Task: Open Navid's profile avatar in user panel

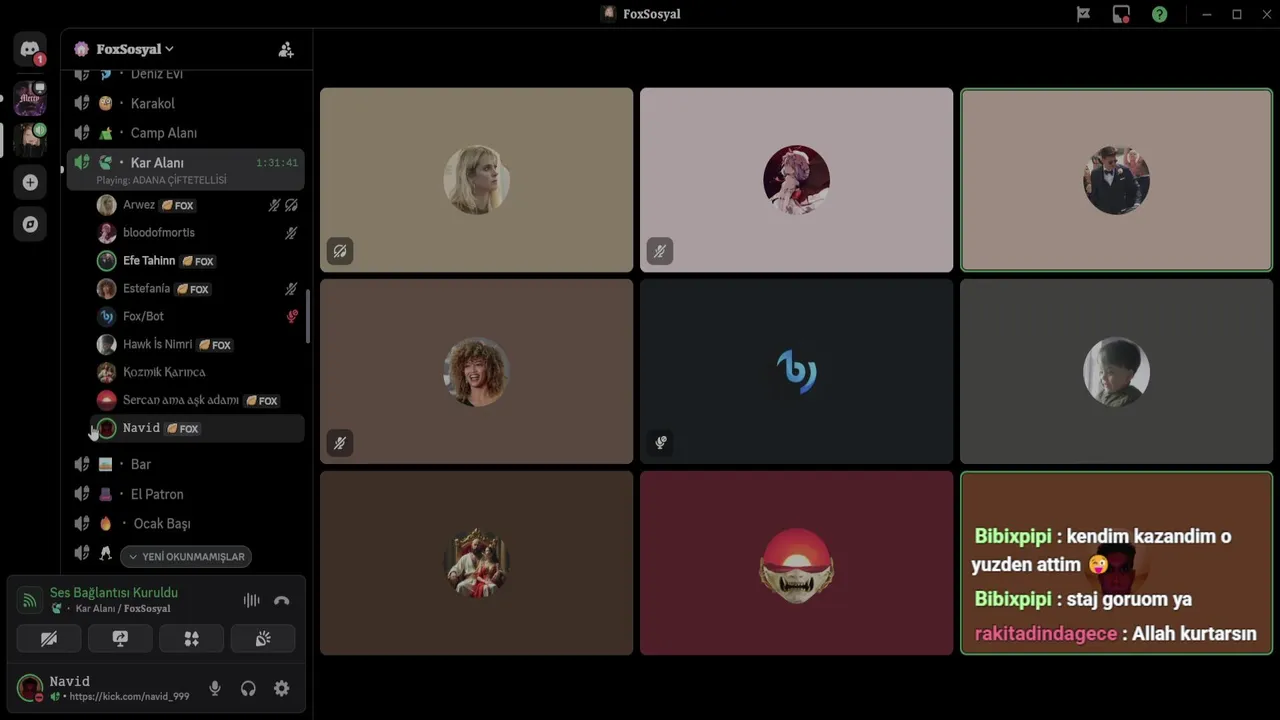Action: pyautogui.click(x=30, y=688)
